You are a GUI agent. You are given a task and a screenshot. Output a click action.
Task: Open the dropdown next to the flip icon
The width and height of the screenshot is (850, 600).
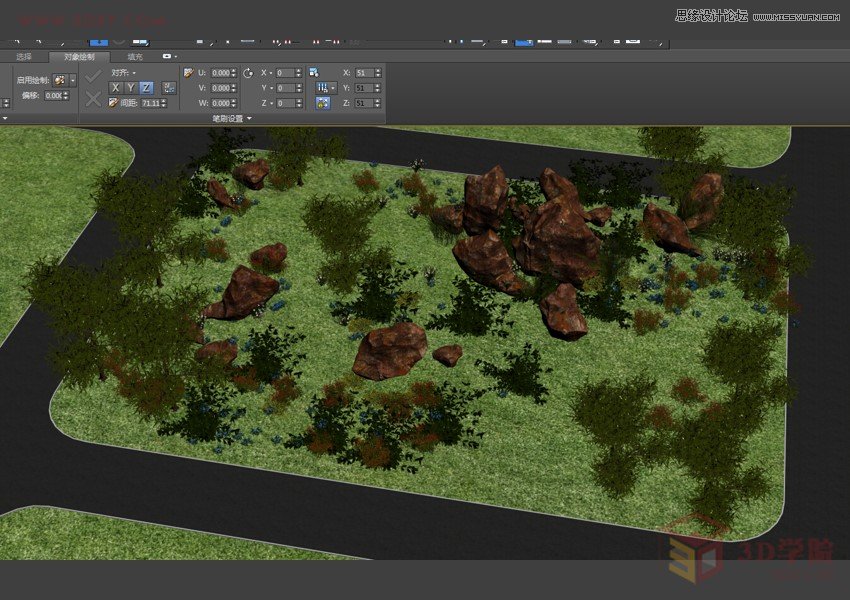click(x=334, y=87)
